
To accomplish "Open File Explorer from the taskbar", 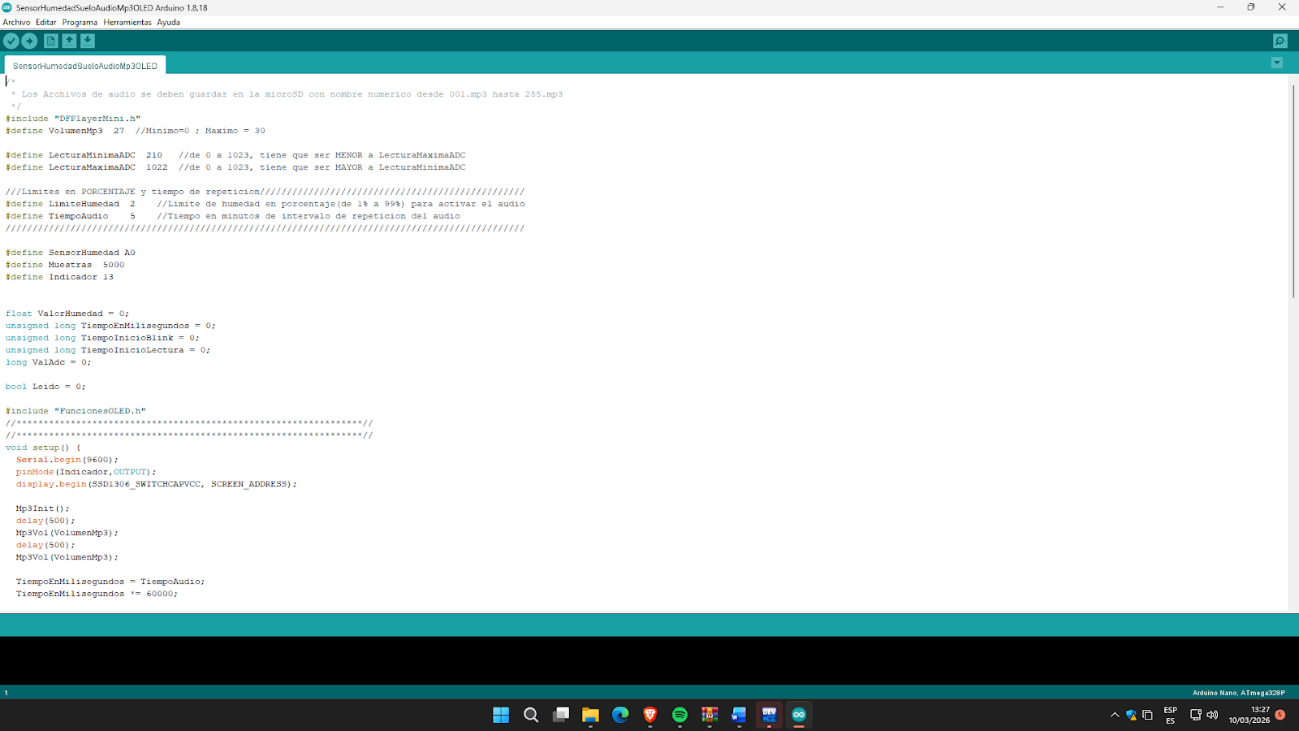I will (590, 715).
